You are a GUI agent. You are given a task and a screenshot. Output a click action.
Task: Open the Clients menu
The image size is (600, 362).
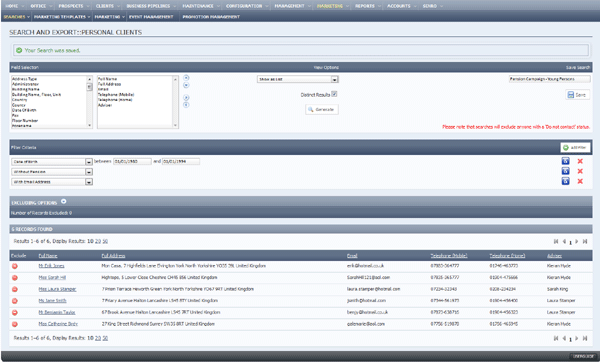[107, 6]
